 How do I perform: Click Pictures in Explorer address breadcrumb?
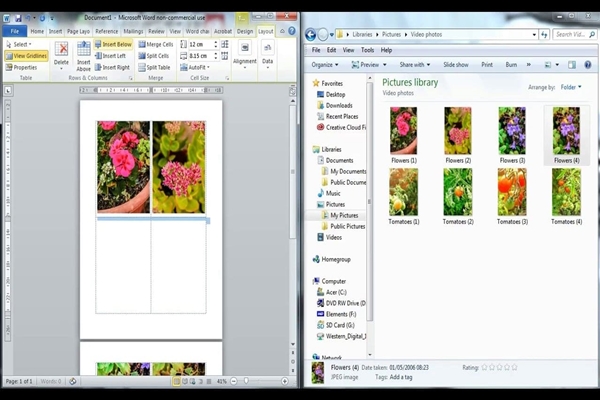(391, 34)
